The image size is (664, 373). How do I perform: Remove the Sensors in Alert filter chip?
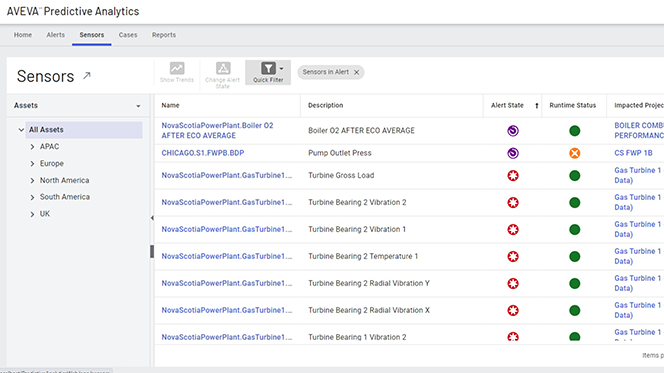pos(357,72)
